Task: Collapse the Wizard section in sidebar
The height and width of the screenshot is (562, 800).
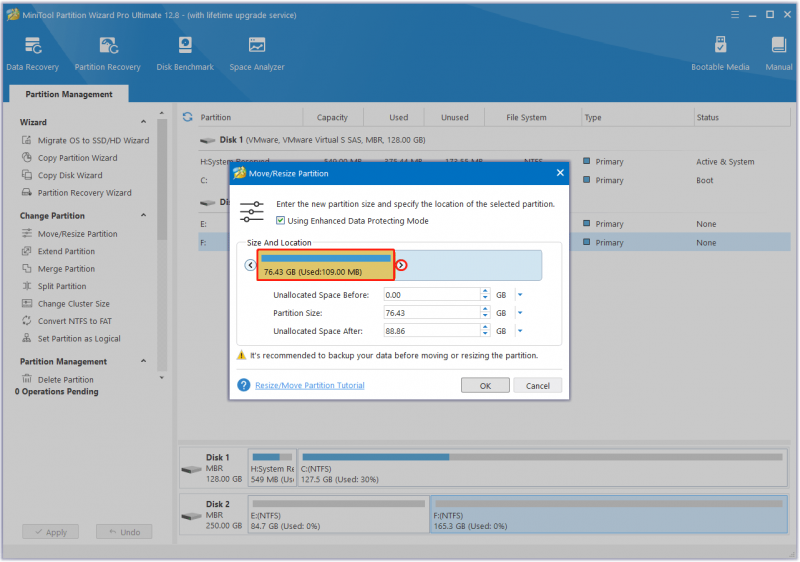Action: pyautogui.click(x=143, y=122)
